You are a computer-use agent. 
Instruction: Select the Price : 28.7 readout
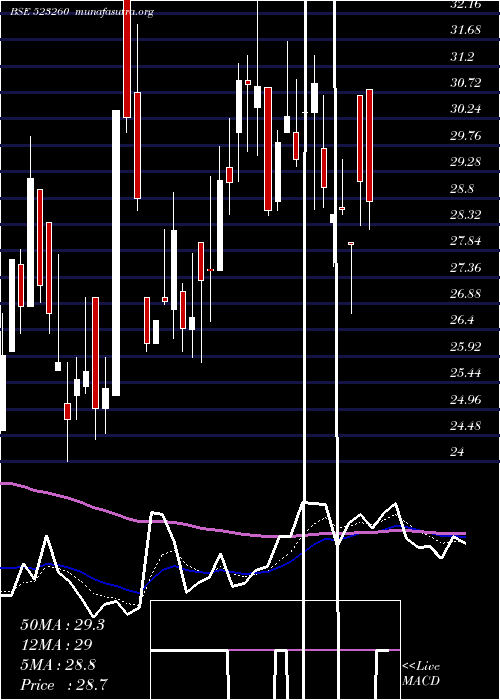pyautogui.click(x=64, y=685)
